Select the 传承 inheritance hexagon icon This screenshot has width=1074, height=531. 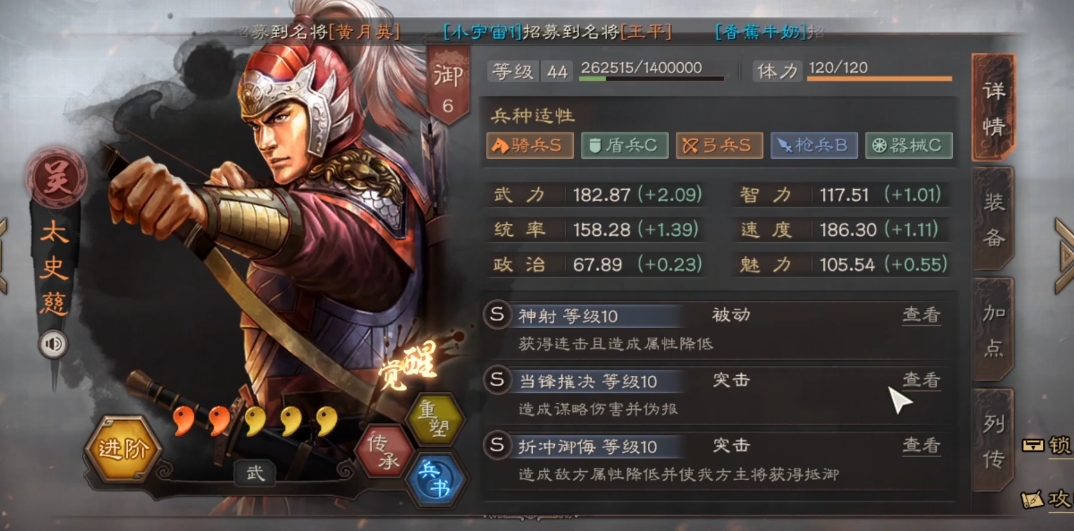[384, 450]
